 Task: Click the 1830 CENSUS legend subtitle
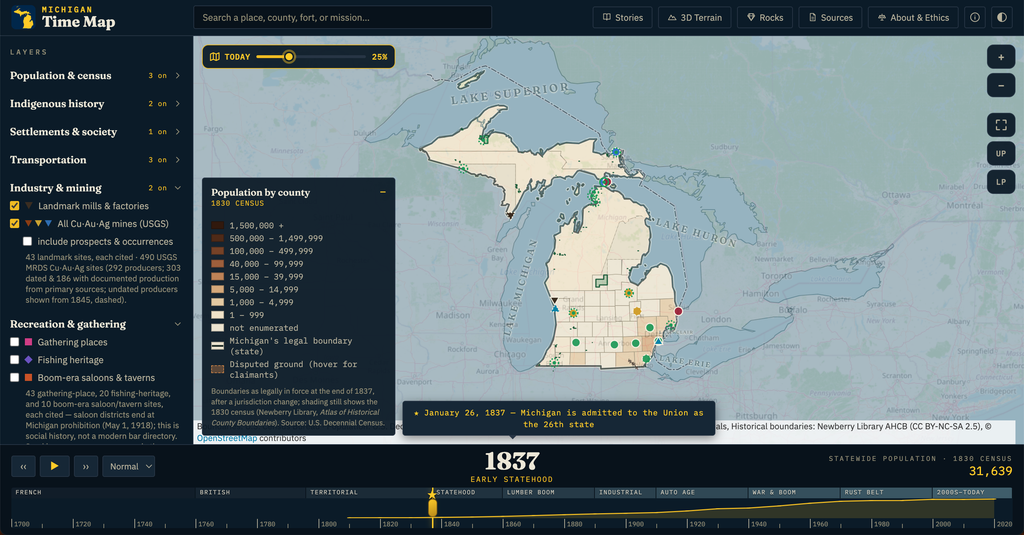click(237, 203)
